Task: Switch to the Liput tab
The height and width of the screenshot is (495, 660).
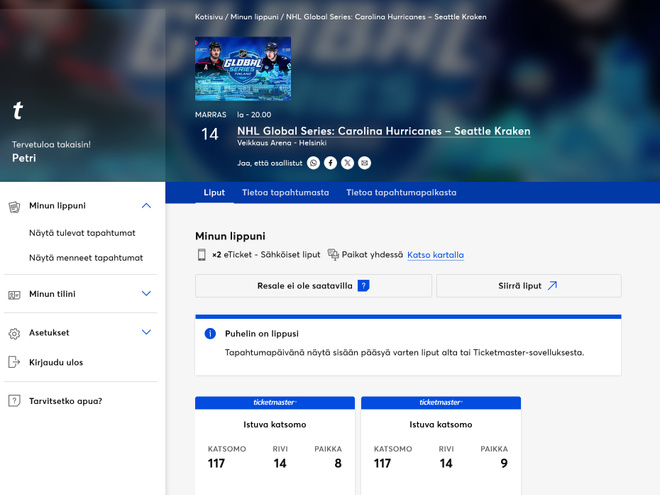Action: click(214, 193)
